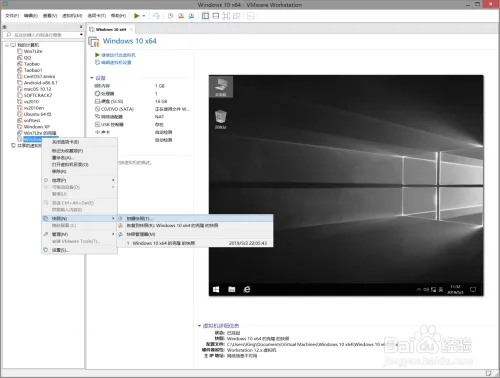The height and width of the screenshot is (378, 500).
Task: Collapse the devices section header
Action: 92,78
